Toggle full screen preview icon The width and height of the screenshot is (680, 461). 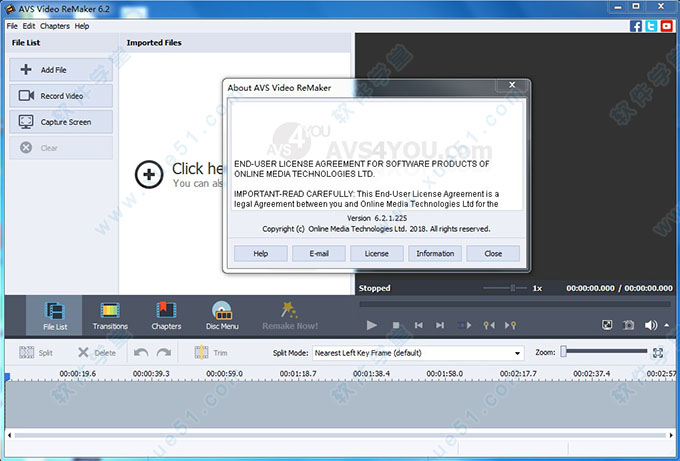click(x=607, y=325)
